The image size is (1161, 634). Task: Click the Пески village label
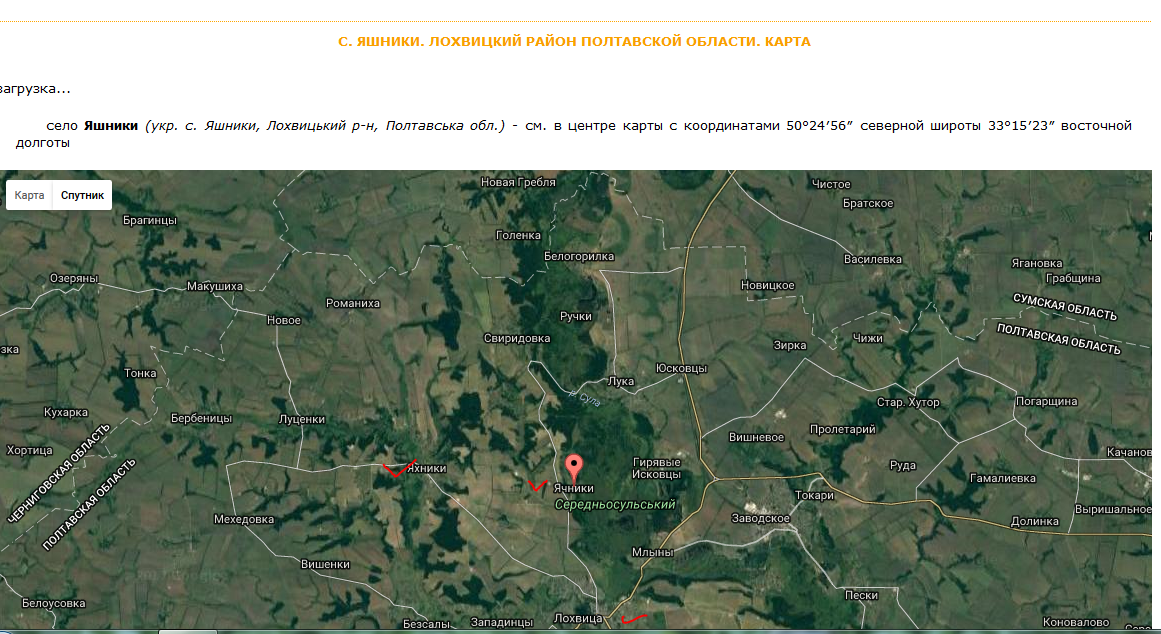pos(861,595)
